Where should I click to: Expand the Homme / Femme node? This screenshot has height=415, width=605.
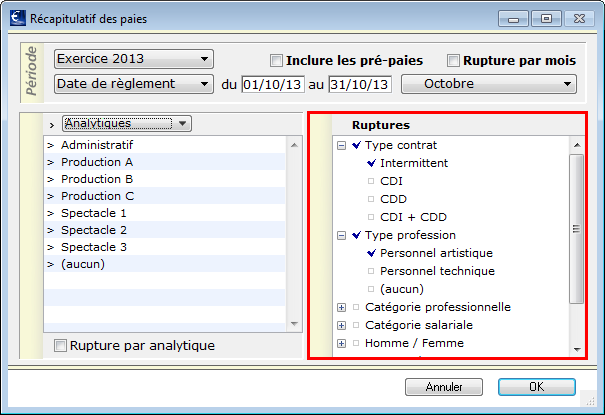click(341, 343)
